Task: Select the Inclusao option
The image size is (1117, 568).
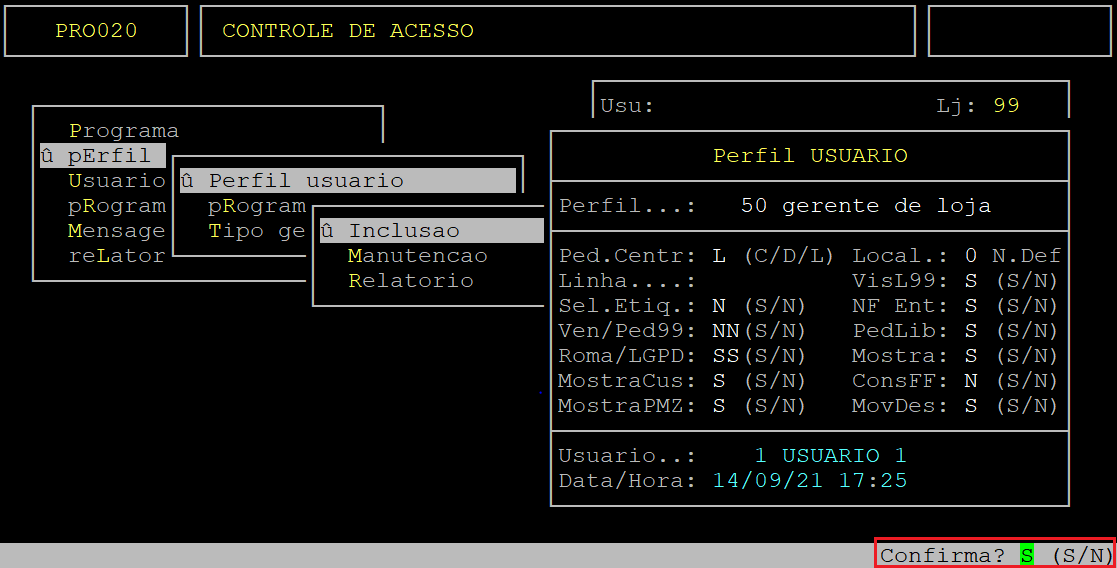Action: pos(403,231)
